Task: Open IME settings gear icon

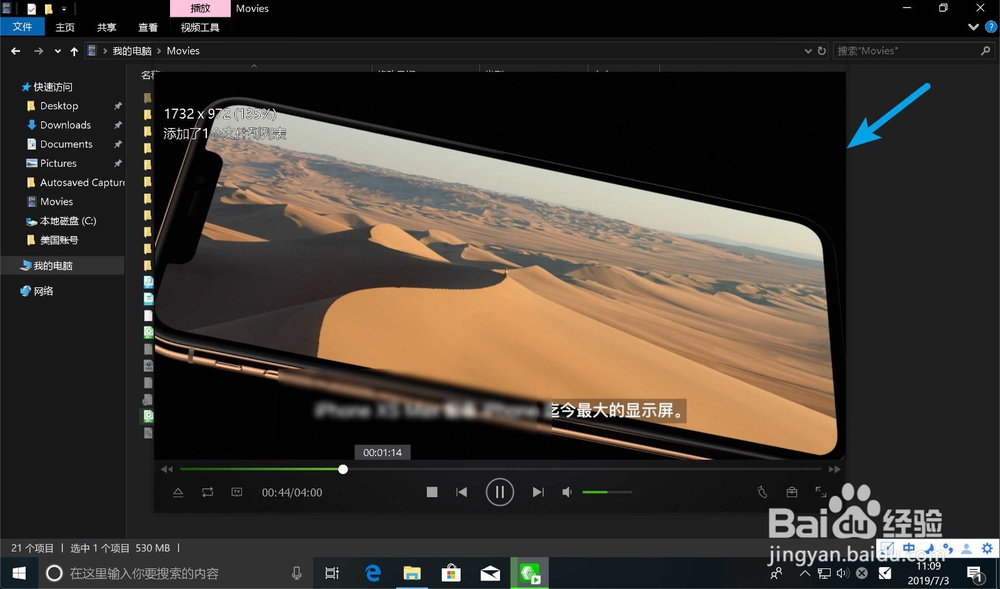Action: 987,548
